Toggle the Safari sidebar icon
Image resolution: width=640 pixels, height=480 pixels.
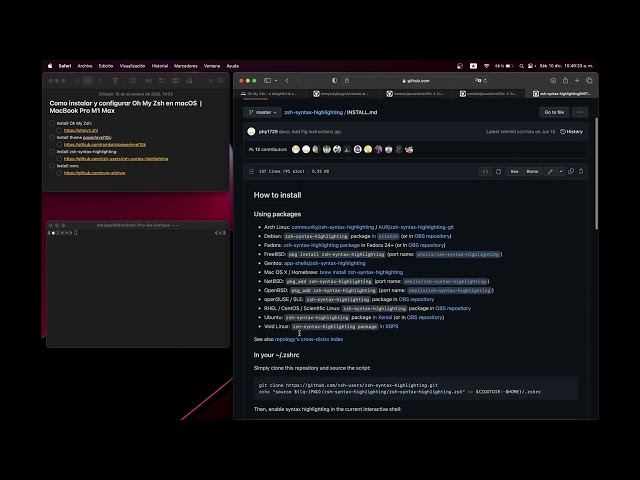(x=267, y=80)
